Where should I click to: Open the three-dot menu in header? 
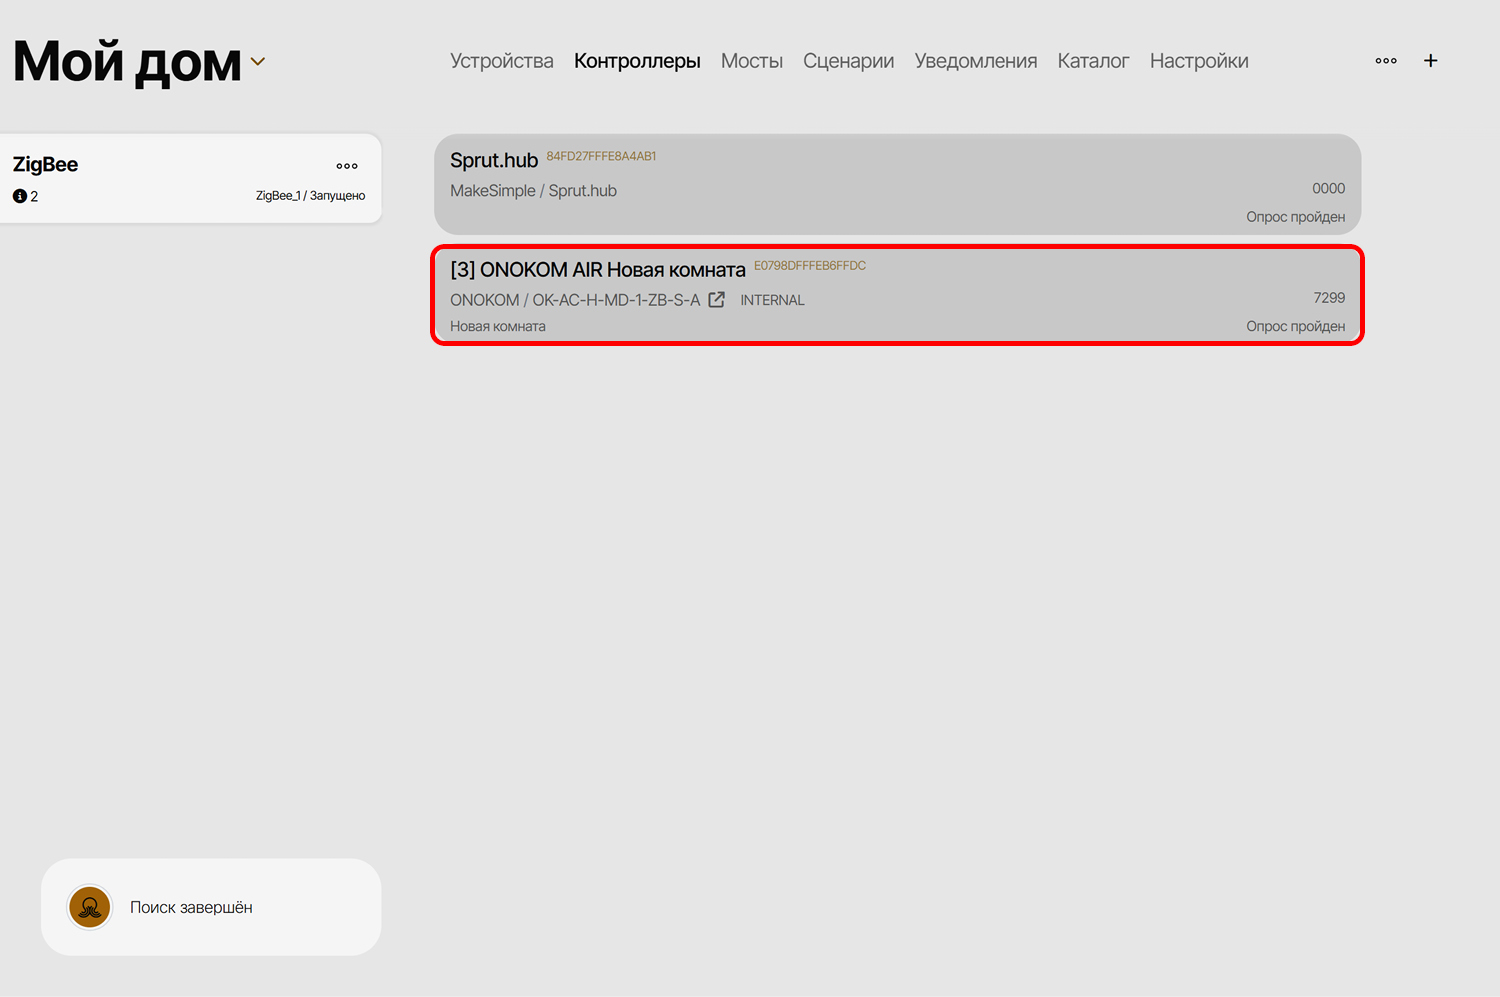tap(1386, 61)
